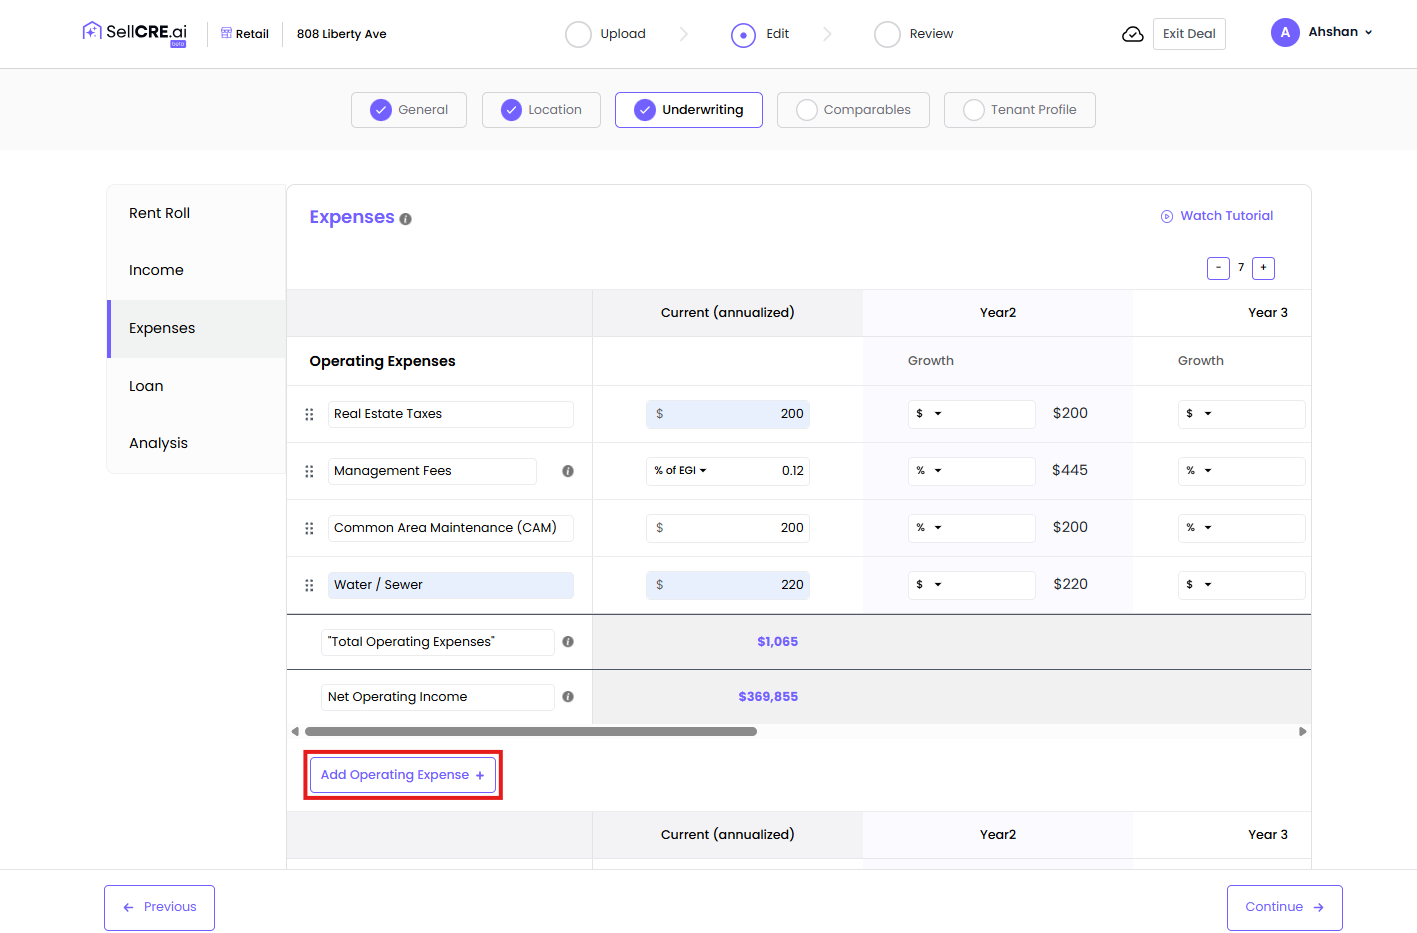Click the Comparables empty circle

pos(807,110)
